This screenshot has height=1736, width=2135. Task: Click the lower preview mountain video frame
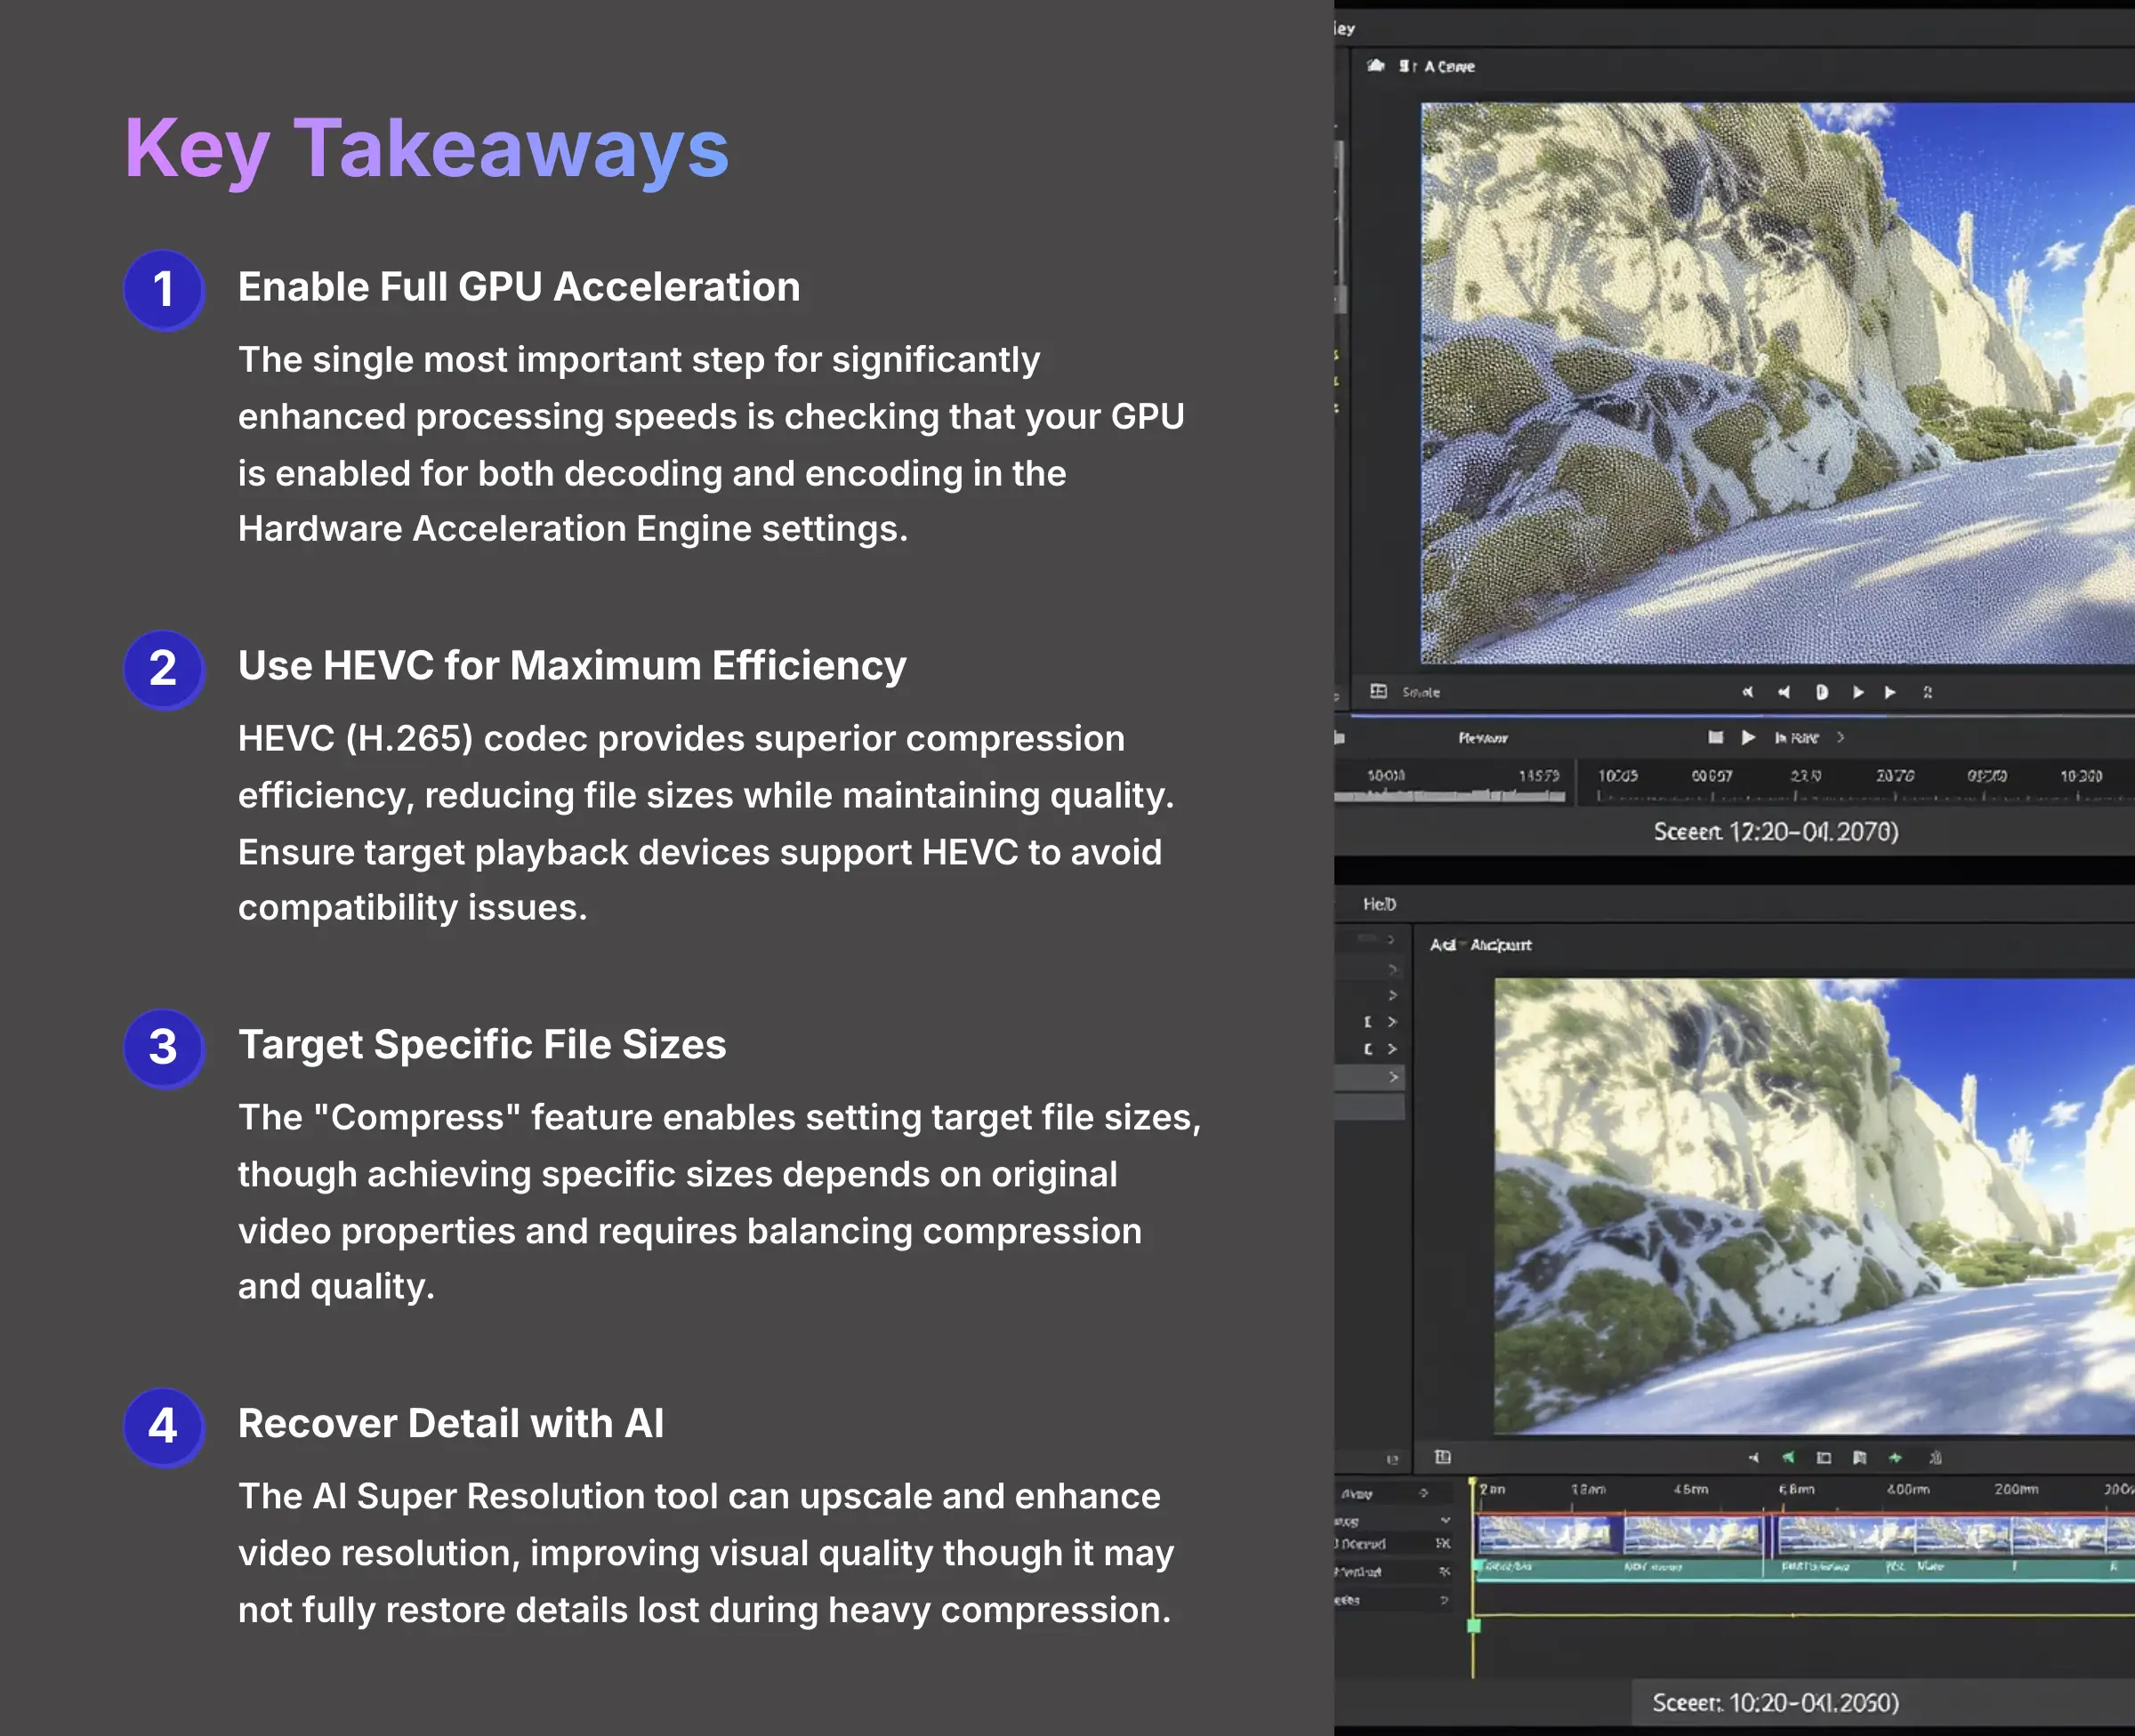[1815, 1206]
